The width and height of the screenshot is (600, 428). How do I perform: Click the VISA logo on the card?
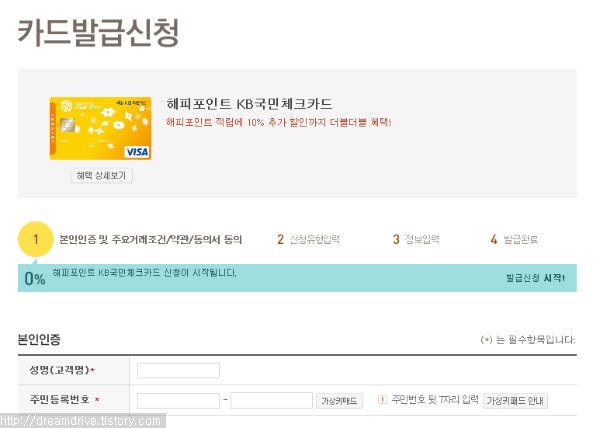137,152
